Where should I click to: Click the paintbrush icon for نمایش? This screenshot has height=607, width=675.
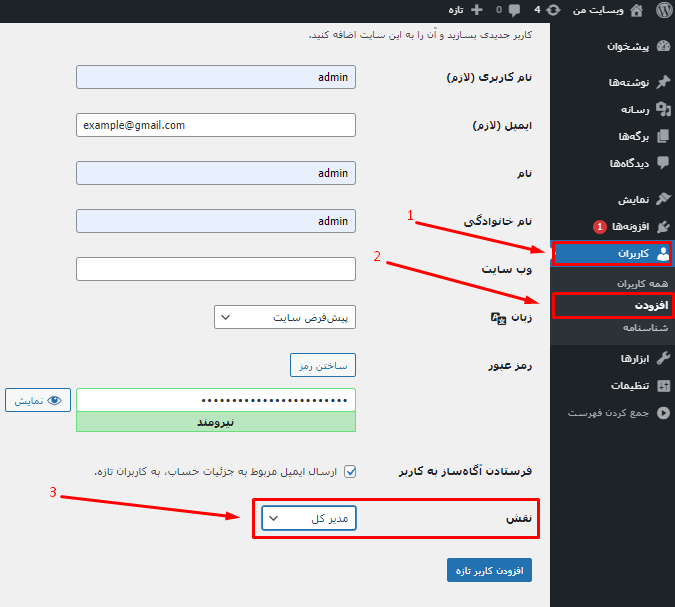(x=663, y=199)
